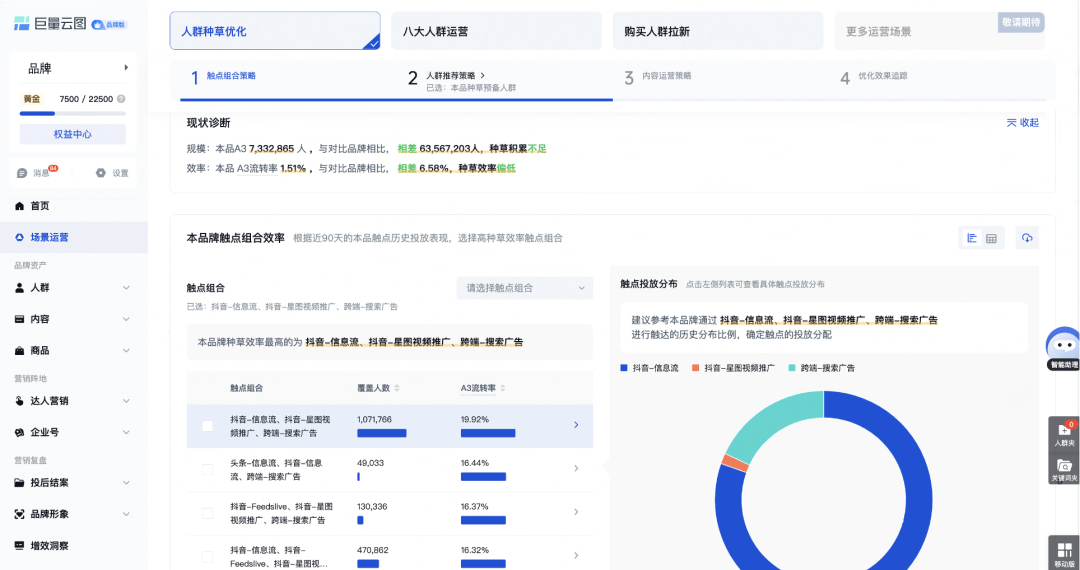Click the 巨量云图 logo

[x=50, y=23]
